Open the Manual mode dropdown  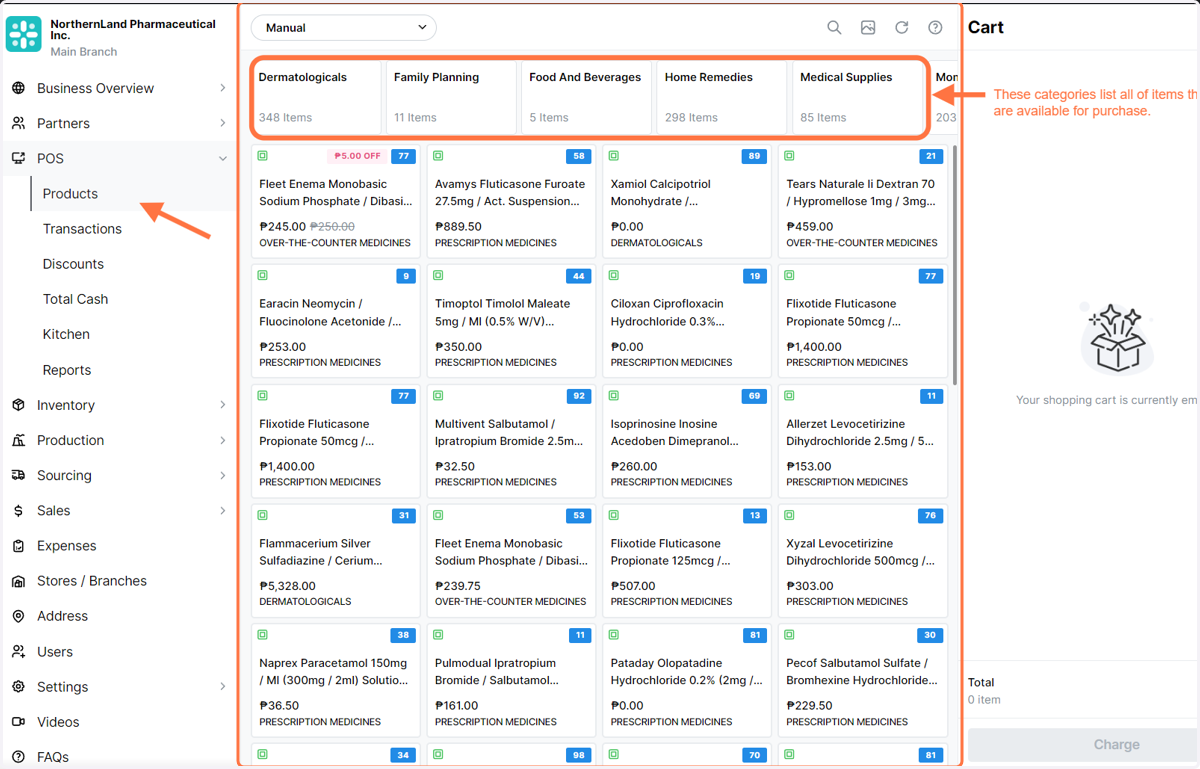pos(344,28)
